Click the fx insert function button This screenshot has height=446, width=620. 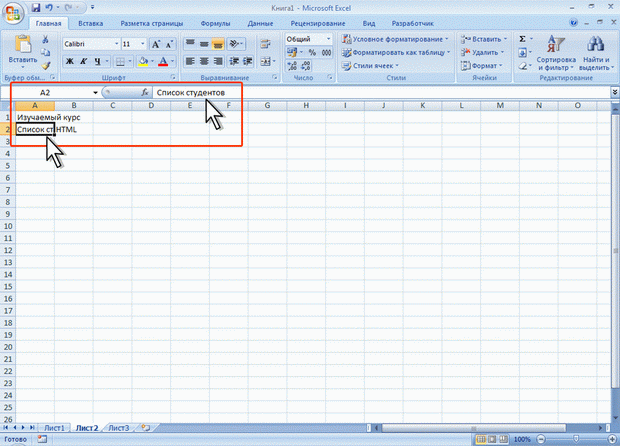pos(145,92)
